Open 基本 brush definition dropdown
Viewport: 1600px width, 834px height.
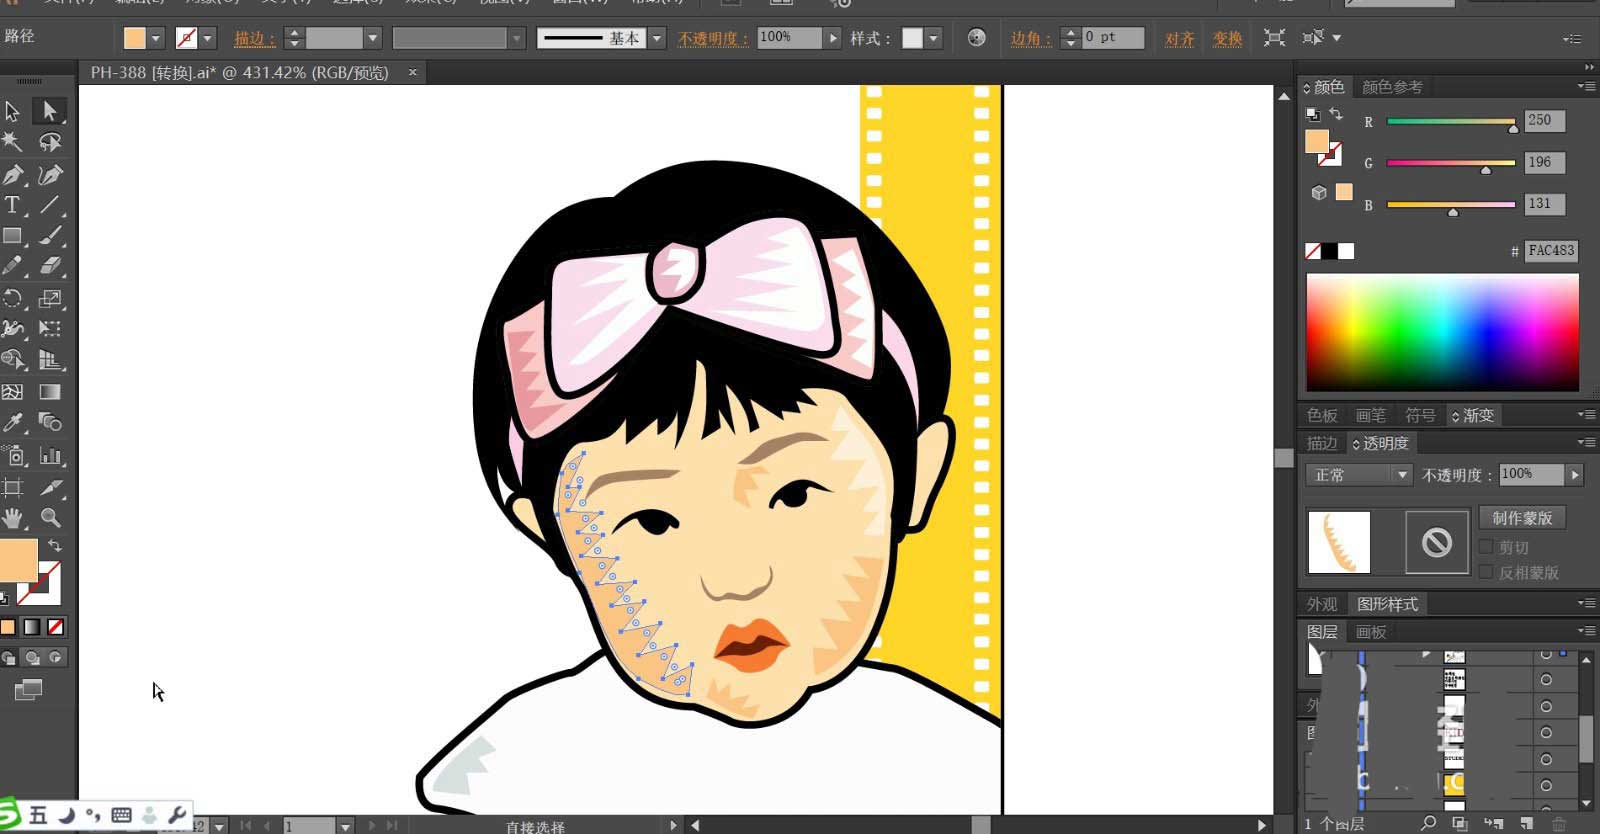tap(657, 38)
